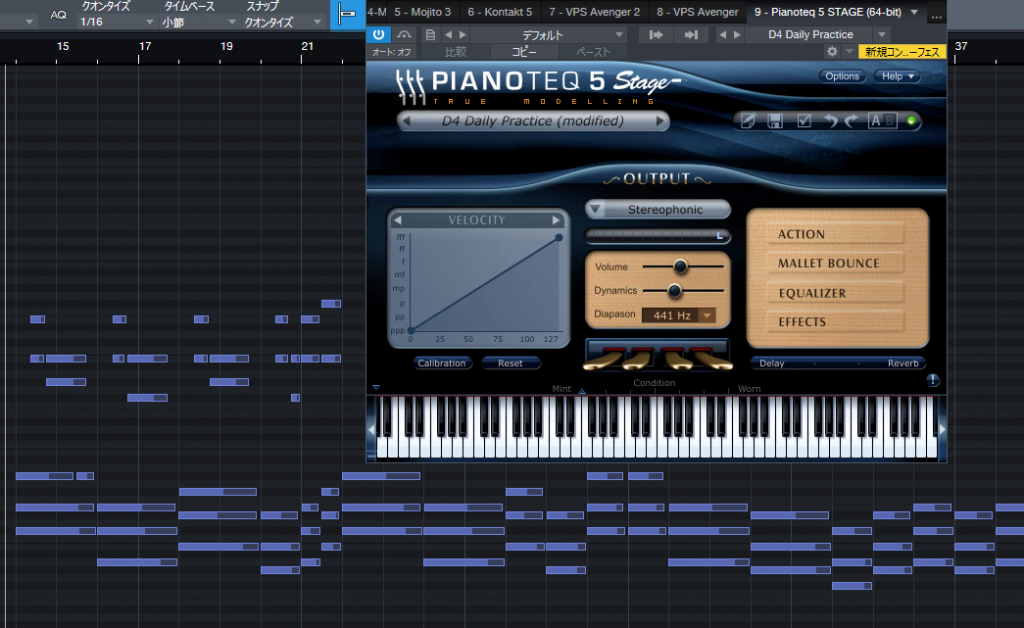Open the Pianoteq Help menu
The height and width of the screenshot is (628, 1024).
(897, 76)
